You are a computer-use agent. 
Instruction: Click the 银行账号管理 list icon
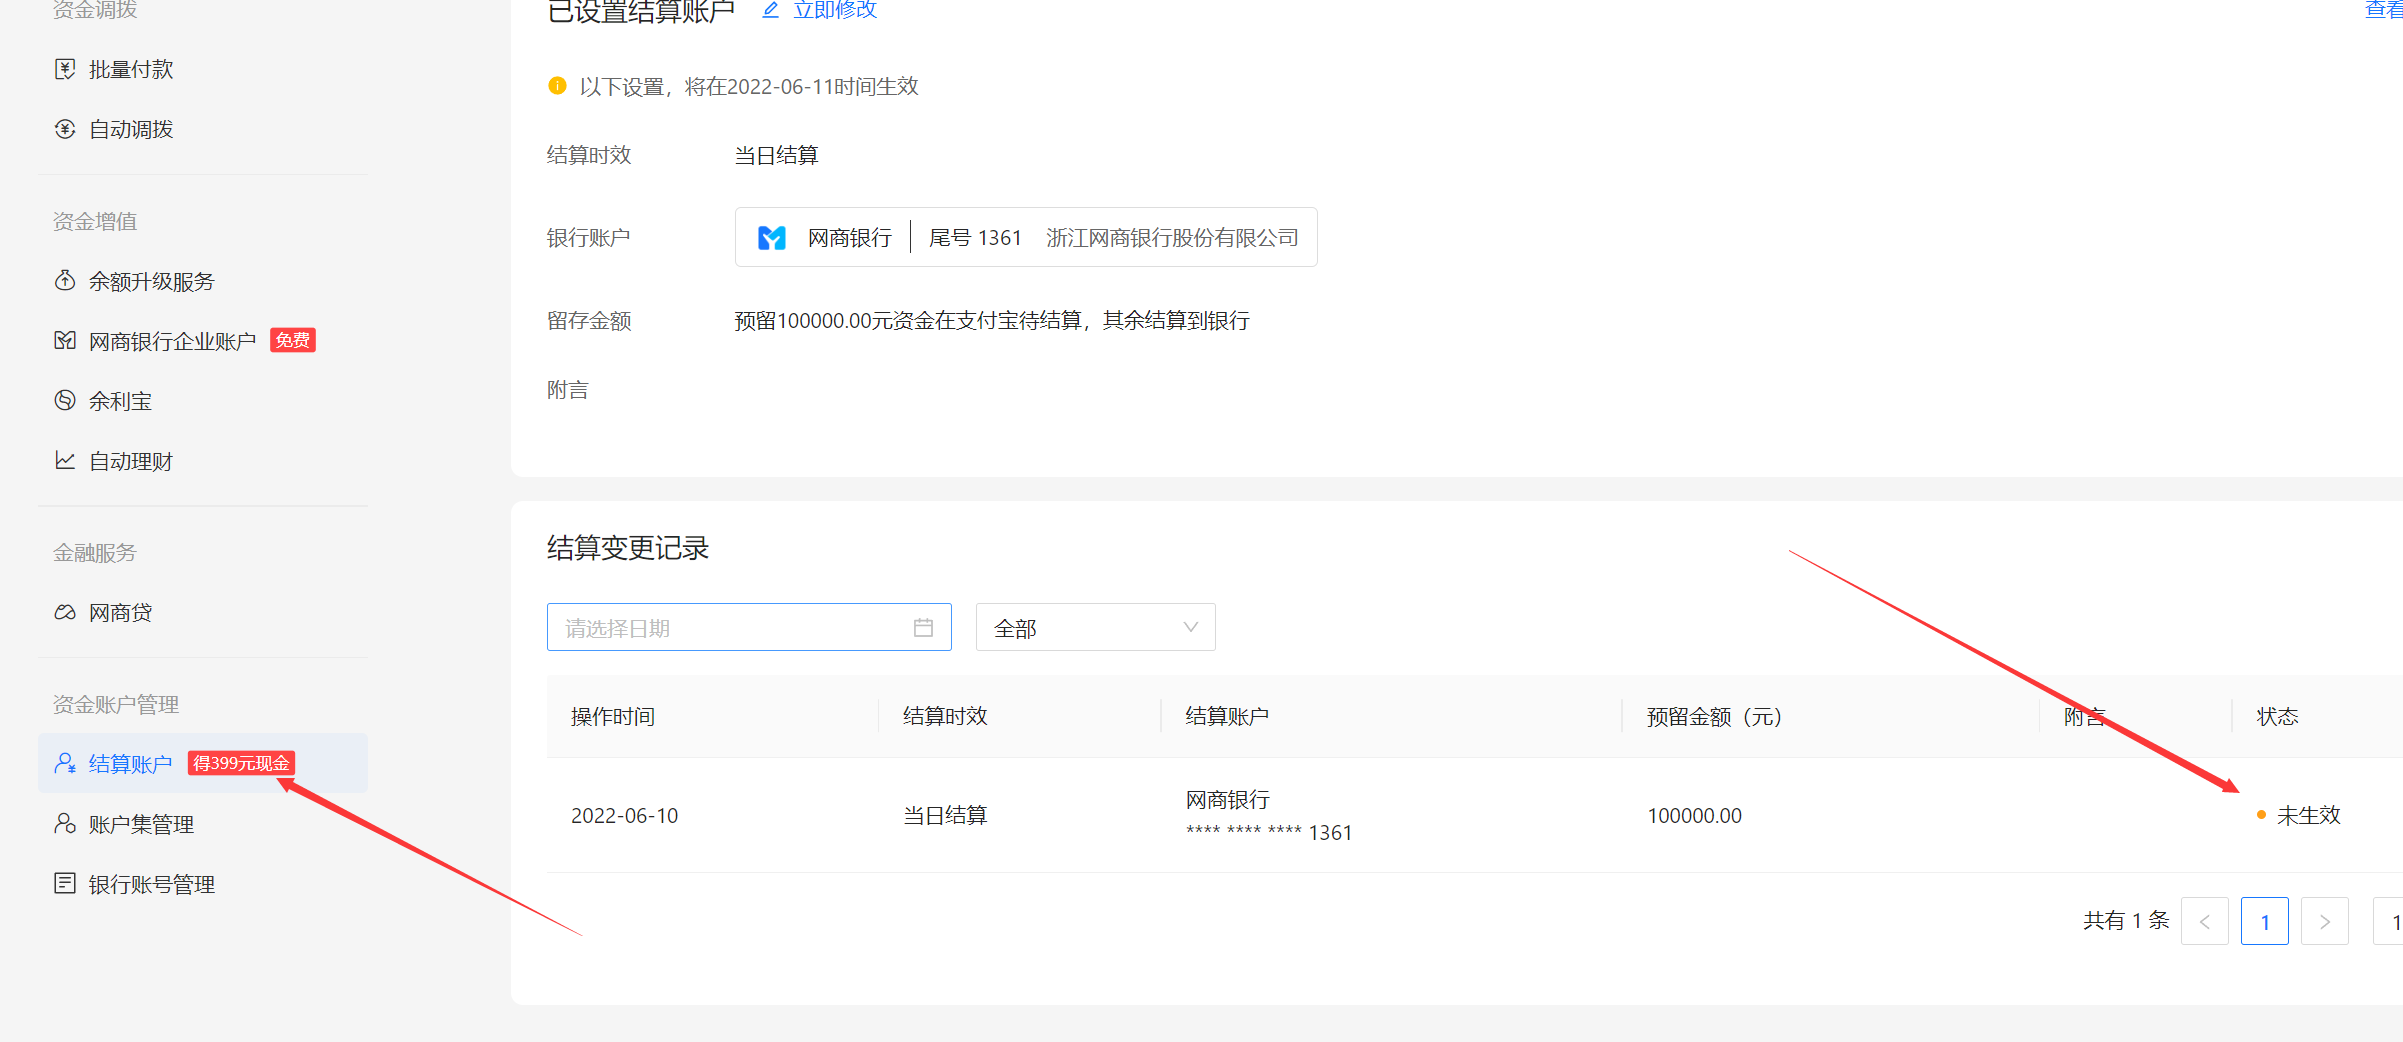[x=65, y=884]
